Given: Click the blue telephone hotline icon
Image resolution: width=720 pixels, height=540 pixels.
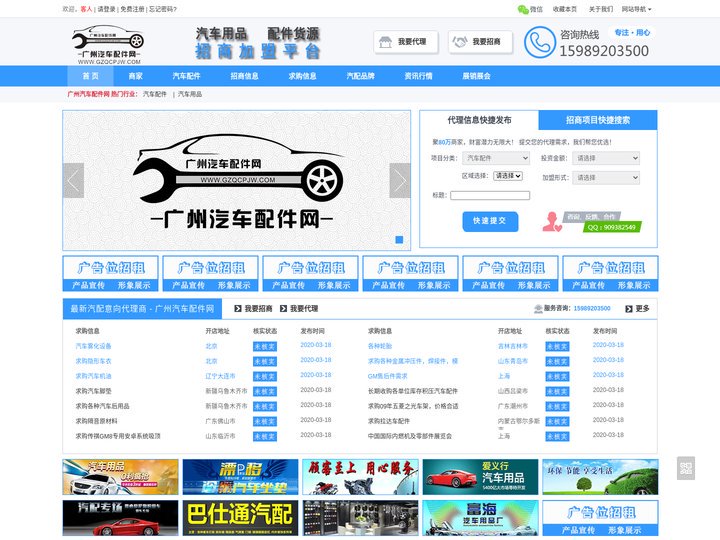Looking at the screenshot, I should 540,42.
